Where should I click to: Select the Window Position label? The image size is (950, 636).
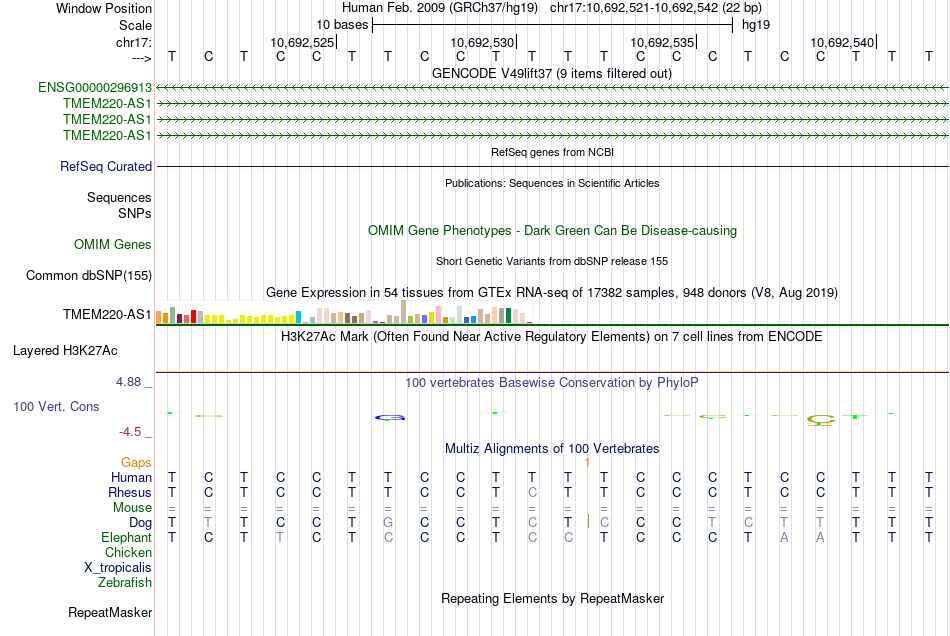point(104,8)
